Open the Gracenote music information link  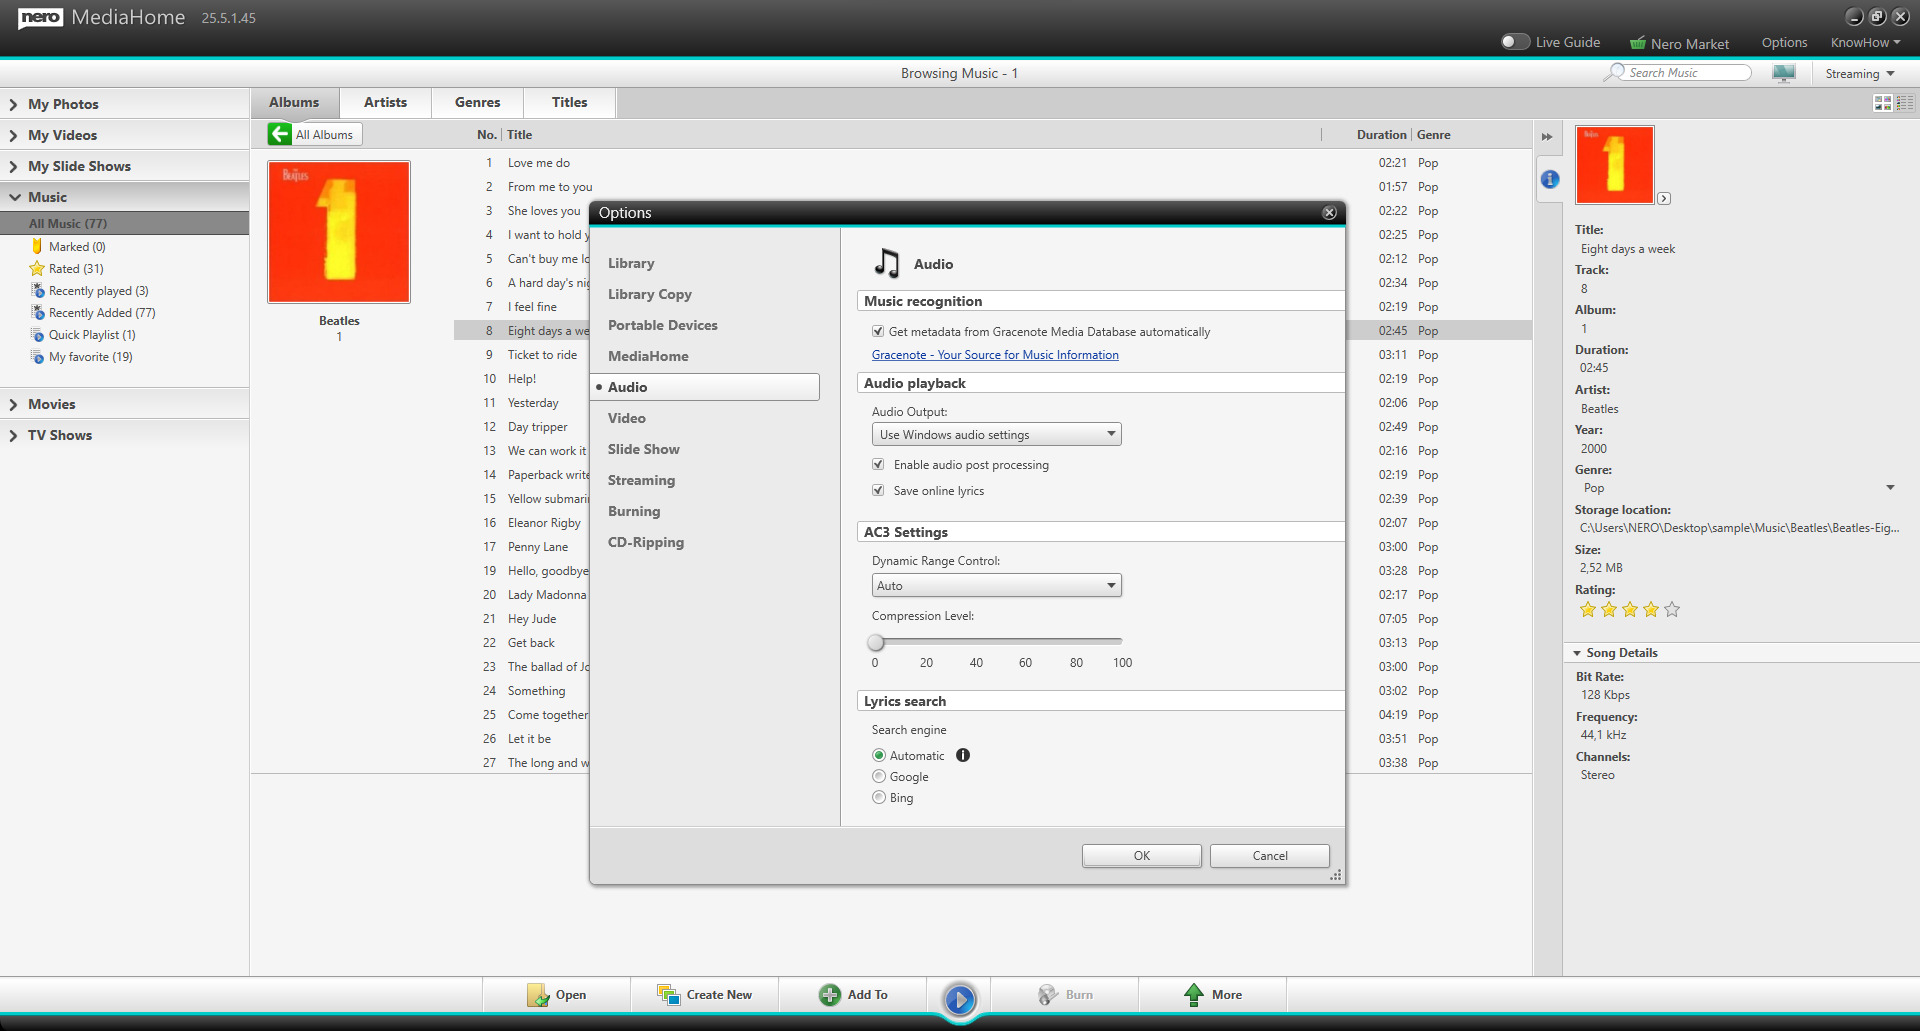click(995, 355)
